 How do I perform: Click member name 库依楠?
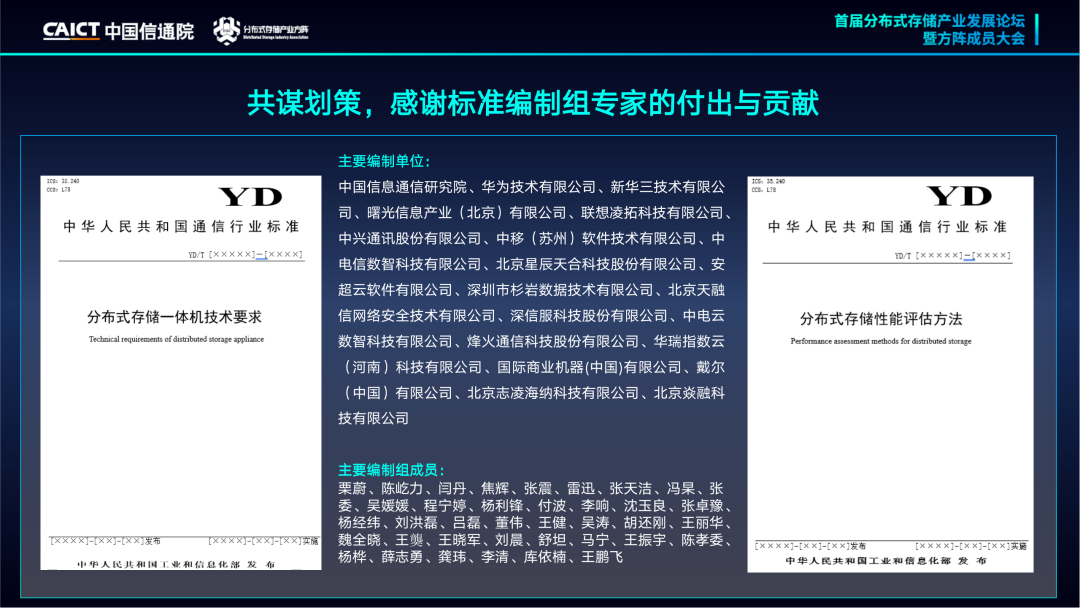(545, 556)
